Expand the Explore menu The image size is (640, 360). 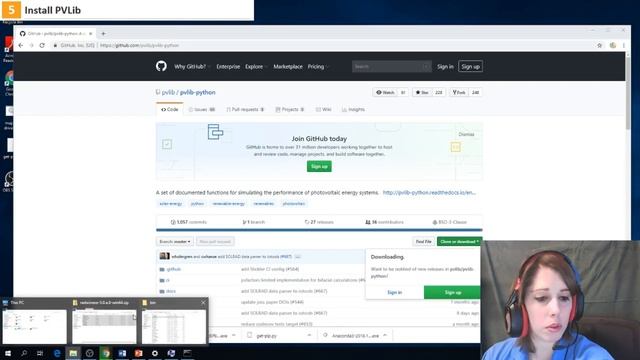pos(256,67)
